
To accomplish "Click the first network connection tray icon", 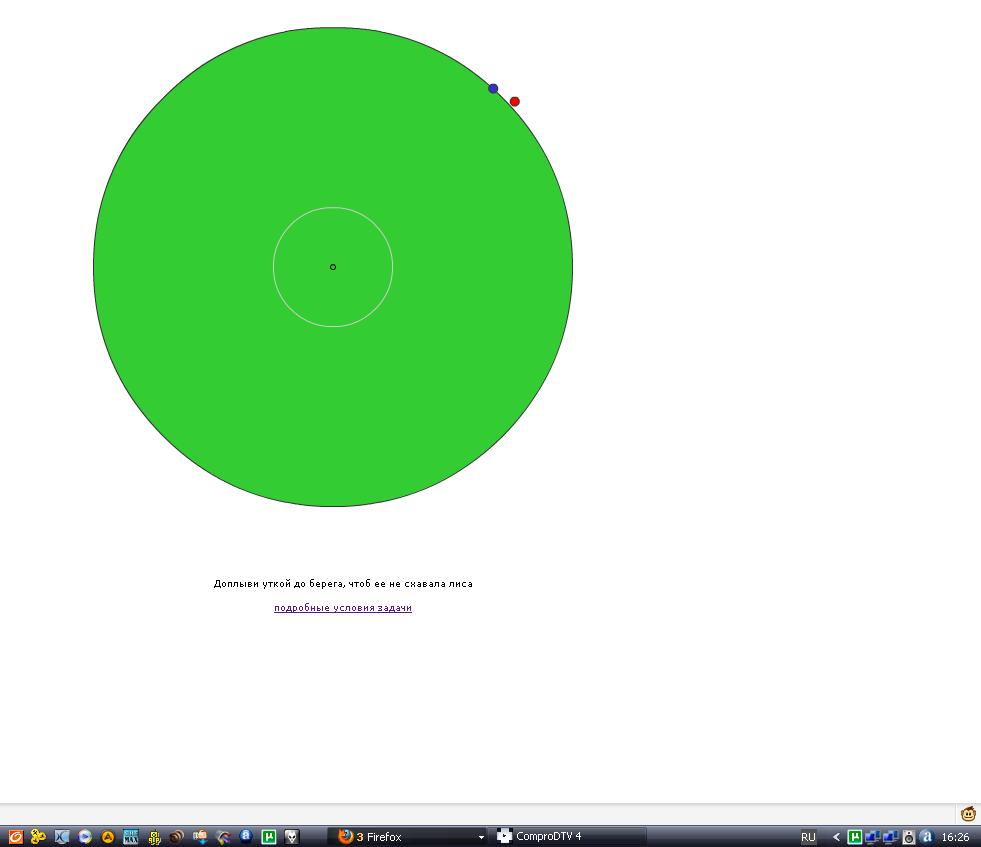I will 873,837.
